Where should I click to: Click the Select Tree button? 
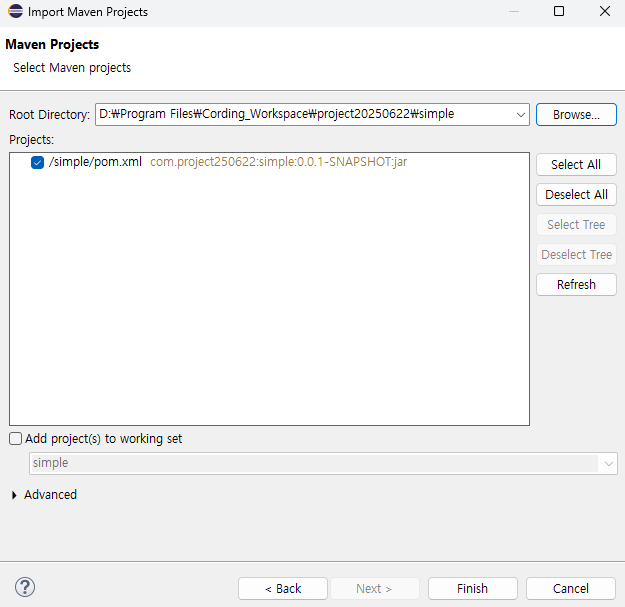pos(576,224)
